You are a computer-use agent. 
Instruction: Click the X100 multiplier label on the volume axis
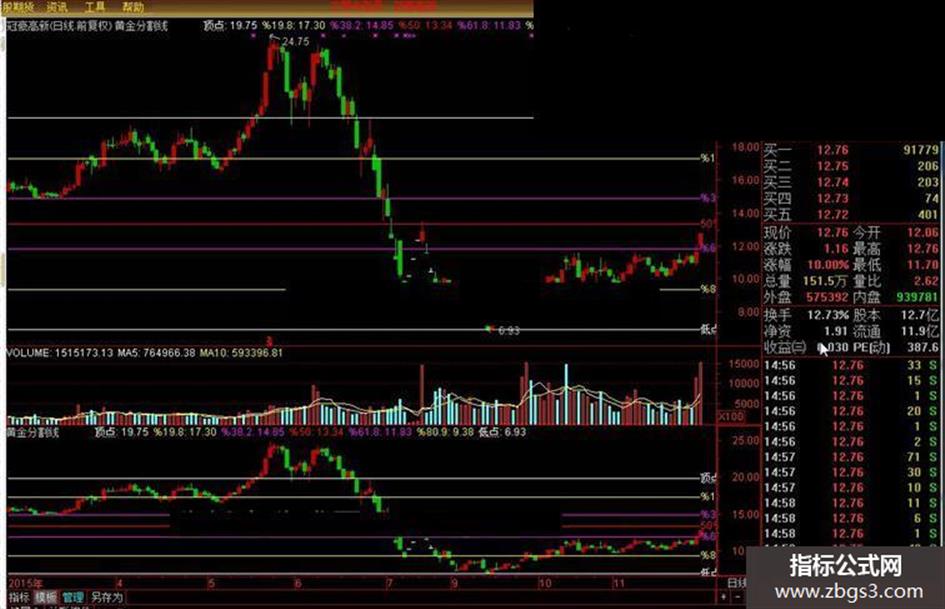click(x=731, y=417)
